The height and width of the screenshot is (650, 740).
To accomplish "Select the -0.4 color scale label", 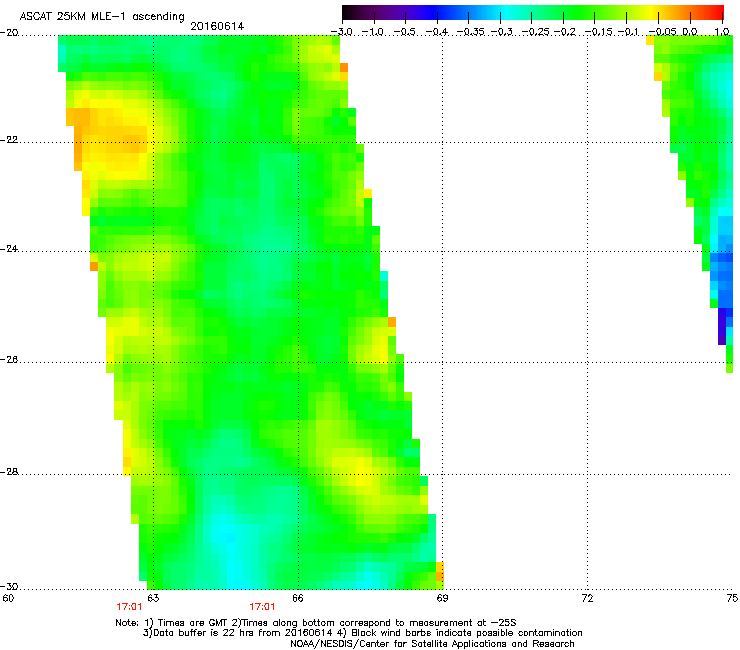I will [x=437, y=32].
